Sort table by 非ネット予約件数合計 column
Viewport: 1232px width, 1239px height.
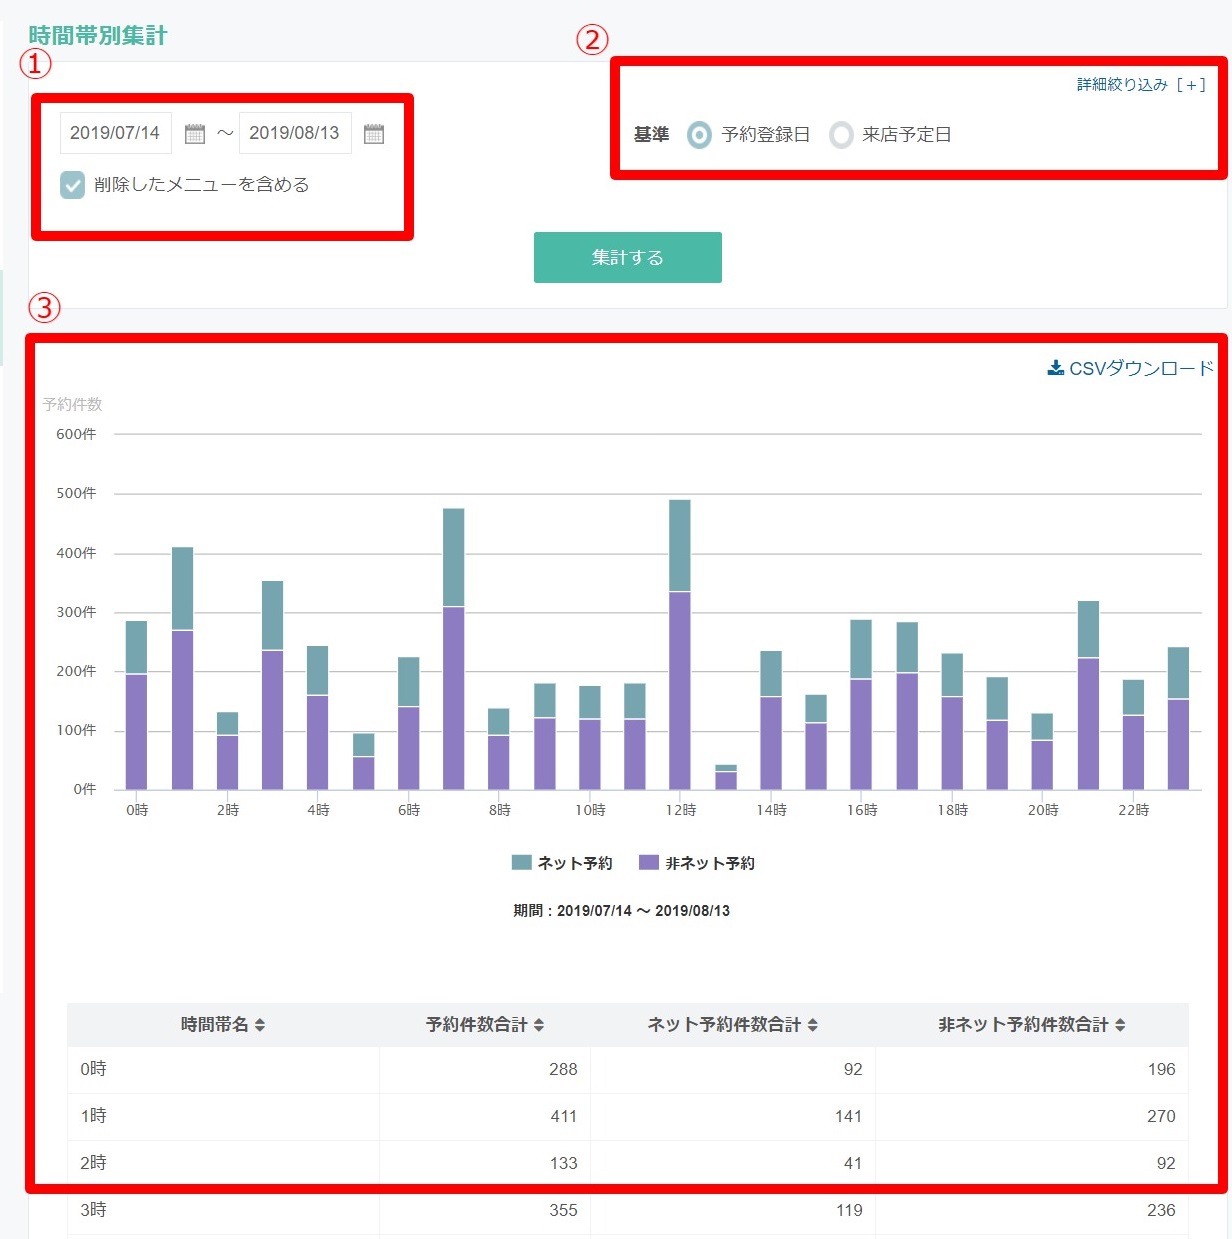tap(1032, 1024)
